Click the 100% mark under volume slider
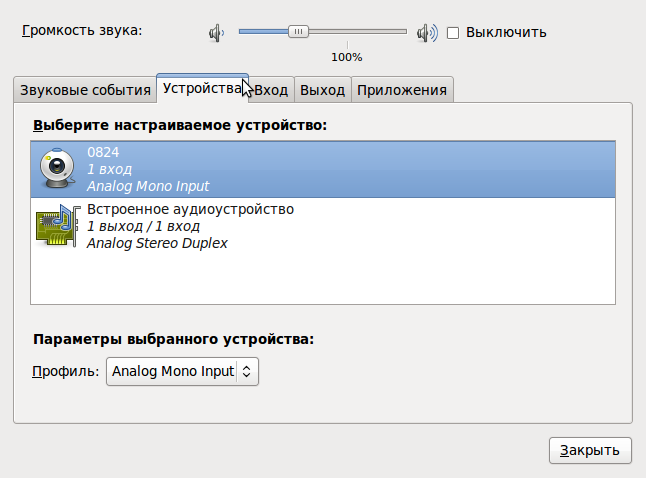Screen dimensions: 646x478 pos(346,57)
